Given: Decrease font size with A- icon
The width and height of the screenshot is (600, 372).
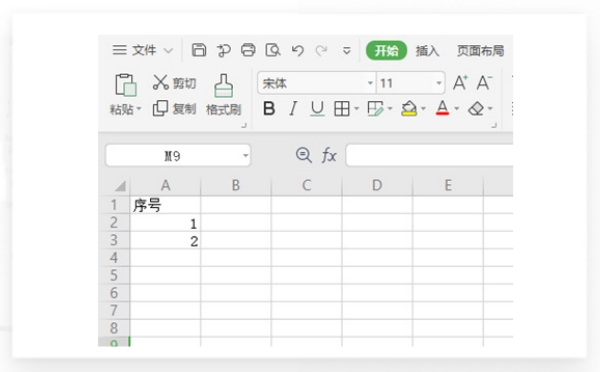Looking at the screenshot, I should pyautogui.click(x=484, y=83).
